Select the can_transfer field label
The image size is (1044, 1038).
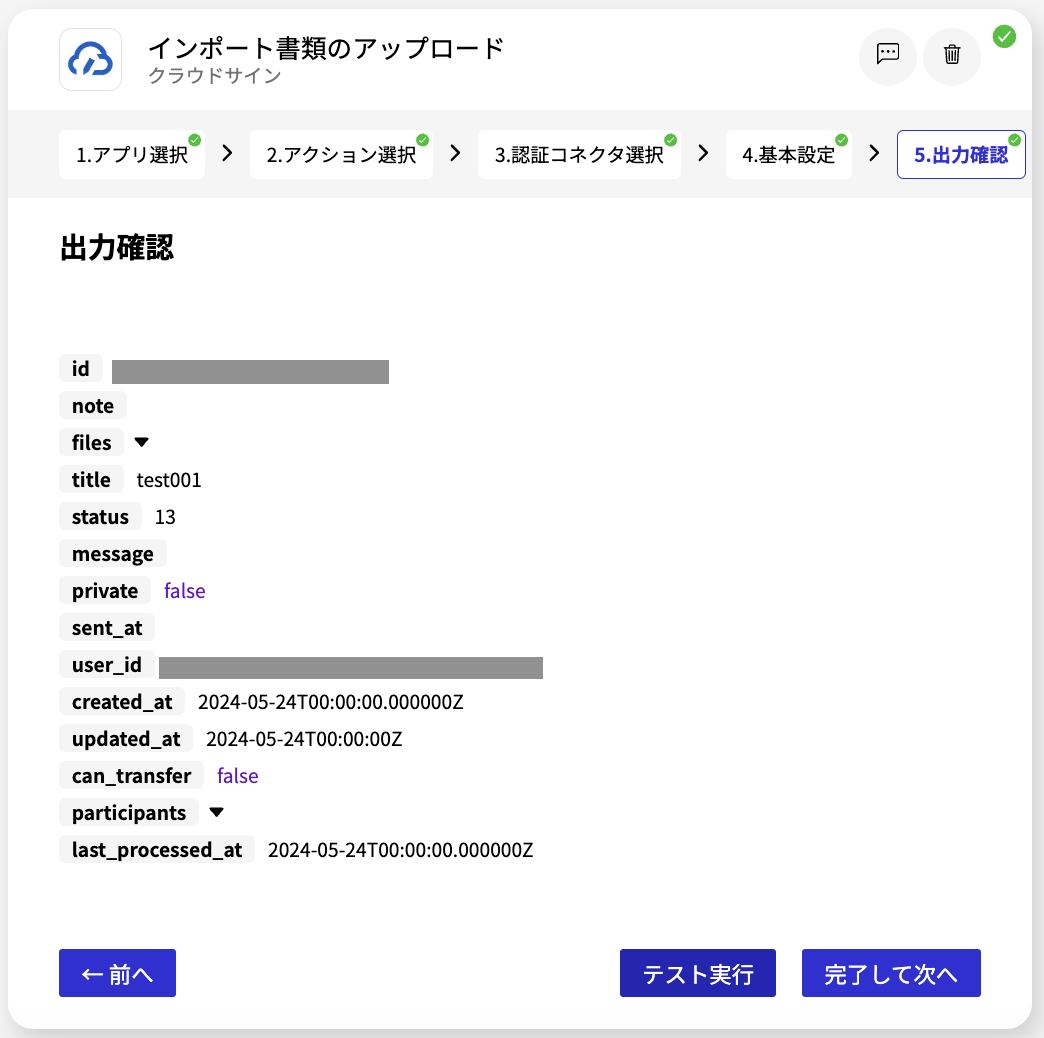tap(131, 776)
